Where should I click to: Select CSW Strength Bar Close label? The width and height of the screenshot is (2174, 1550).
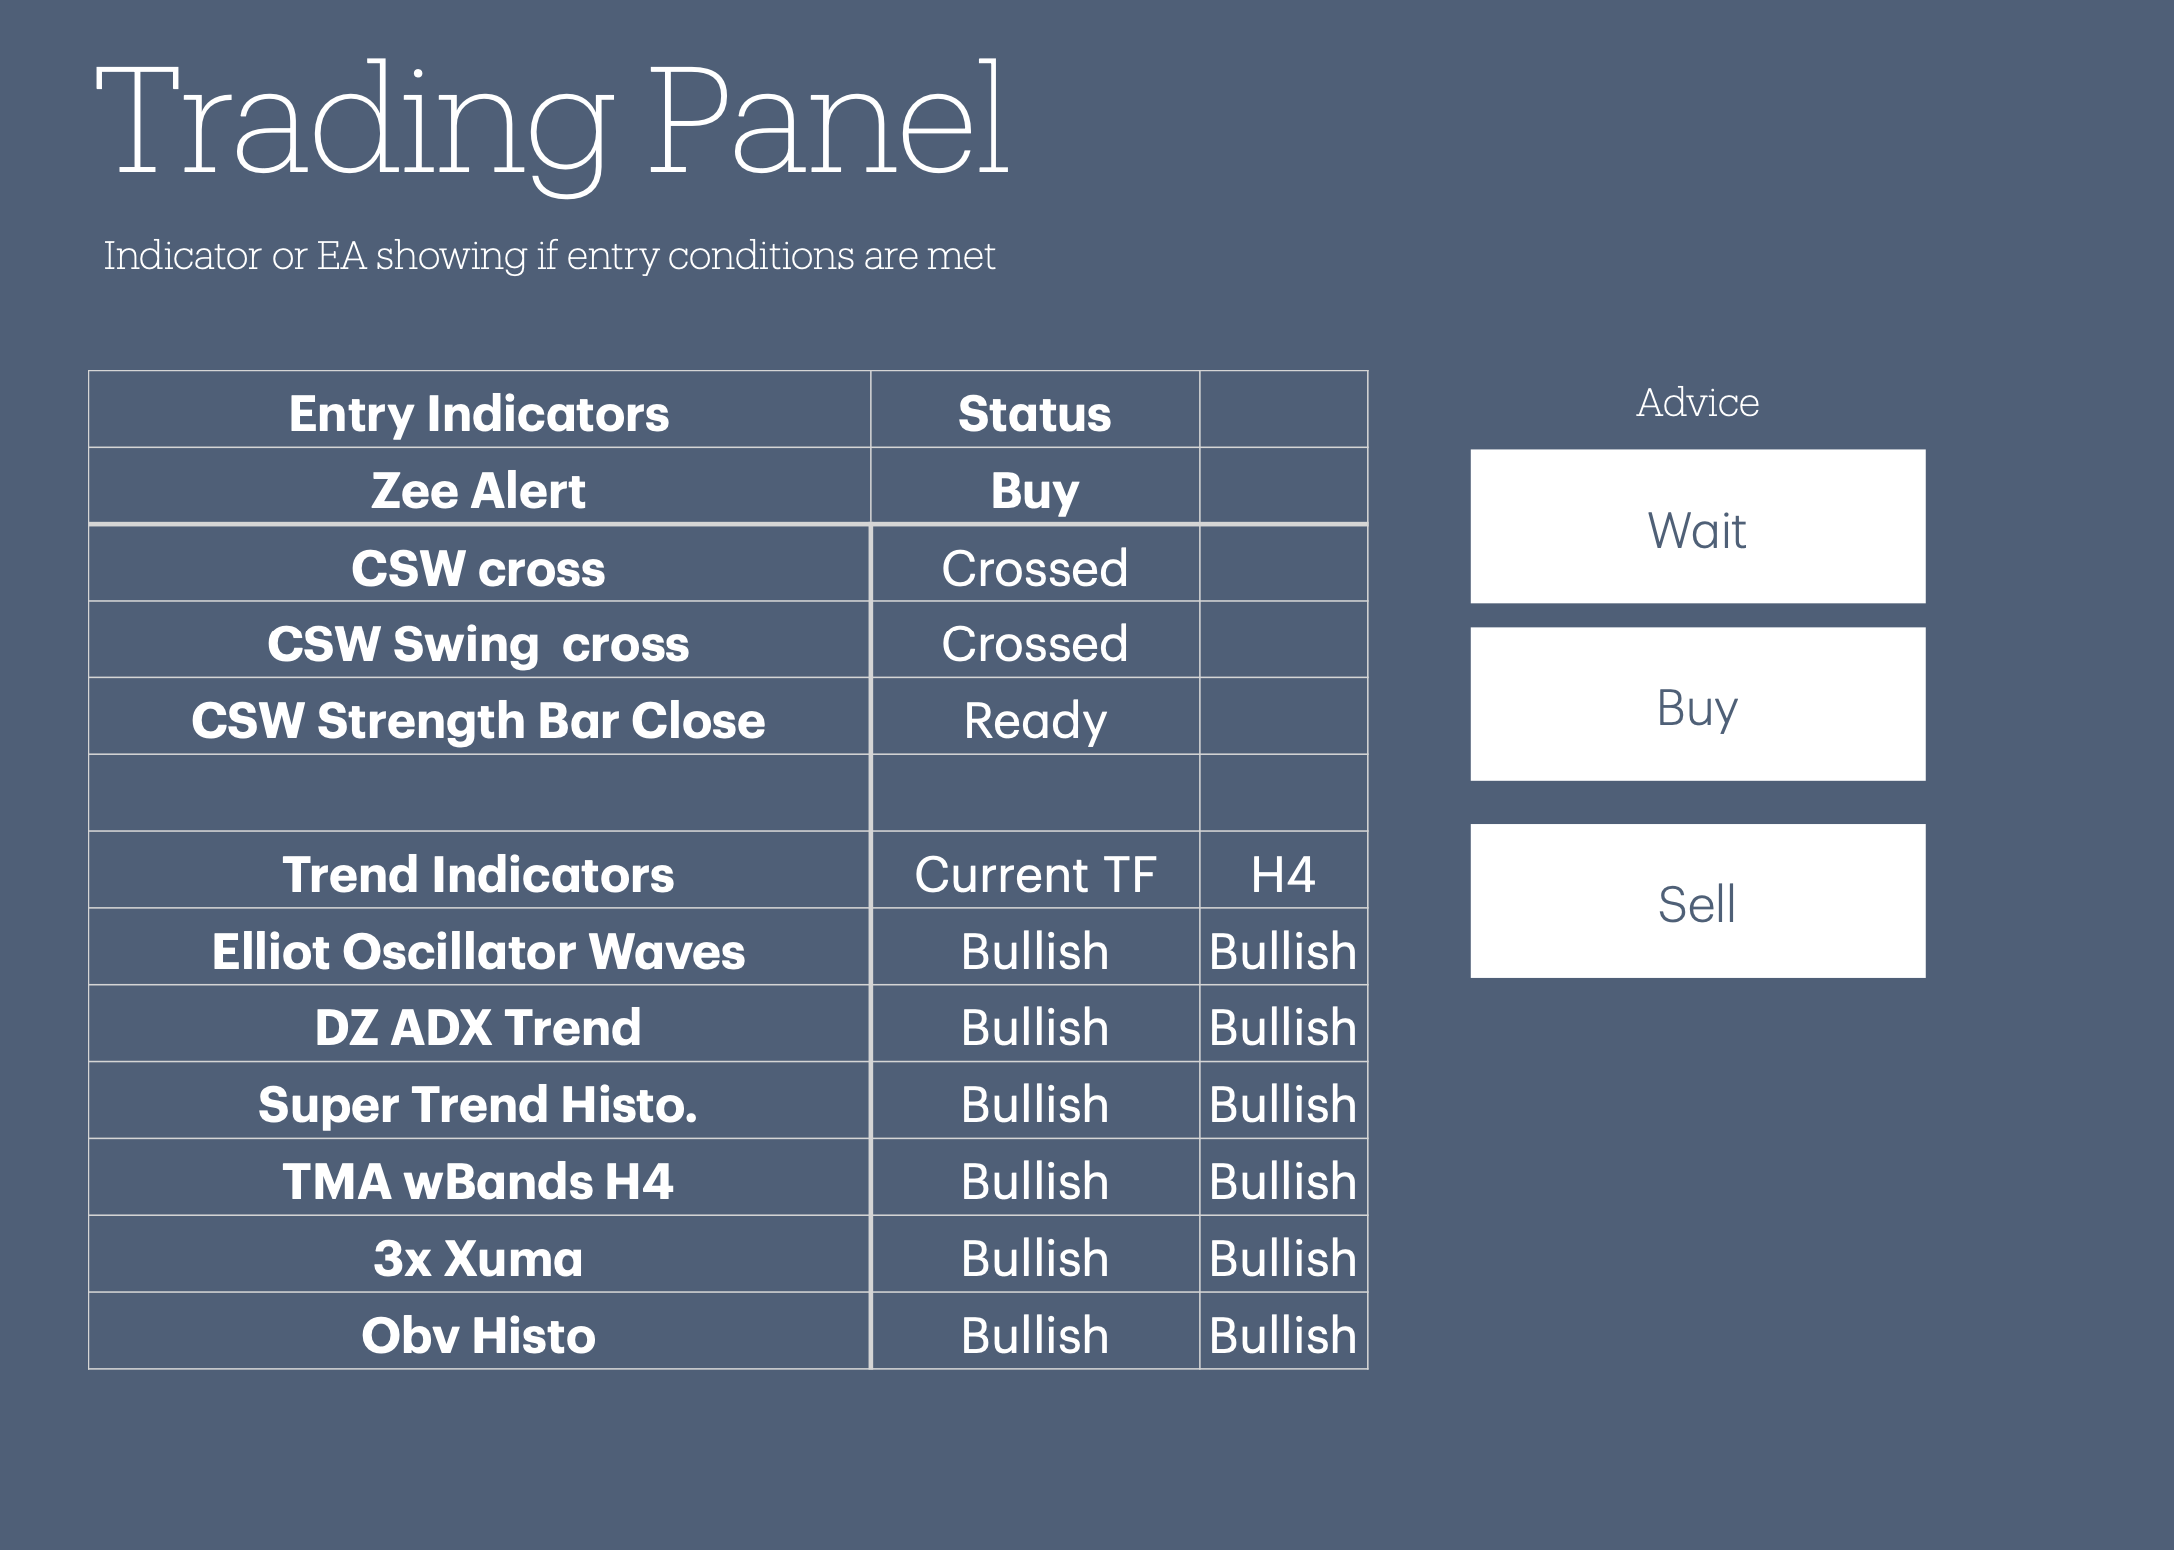tap(478, 720)
